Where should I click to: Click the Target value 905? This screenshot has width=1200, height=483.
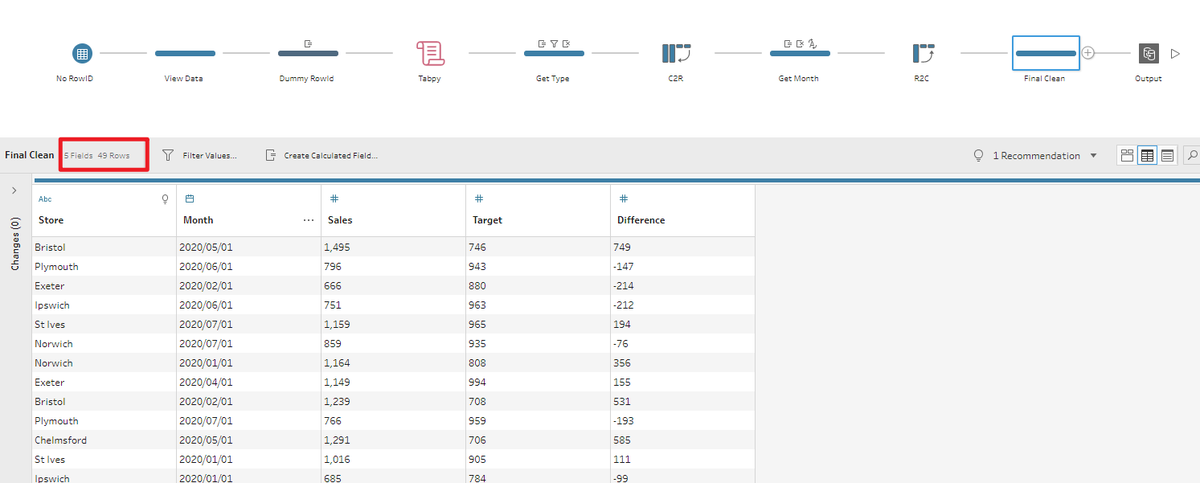(538, 460)
